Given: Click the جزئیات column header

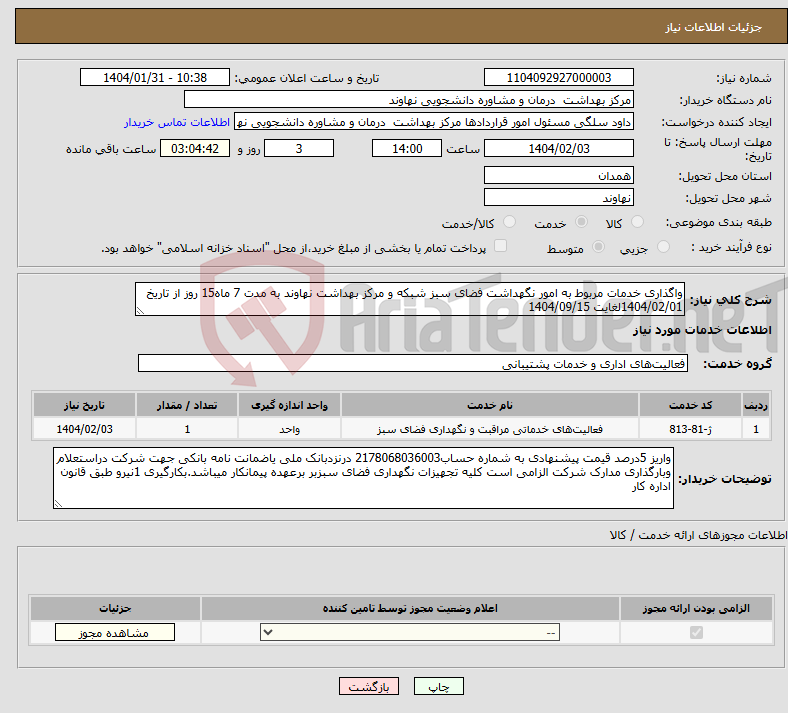Looking at the screenshot, I should (115, 608).
